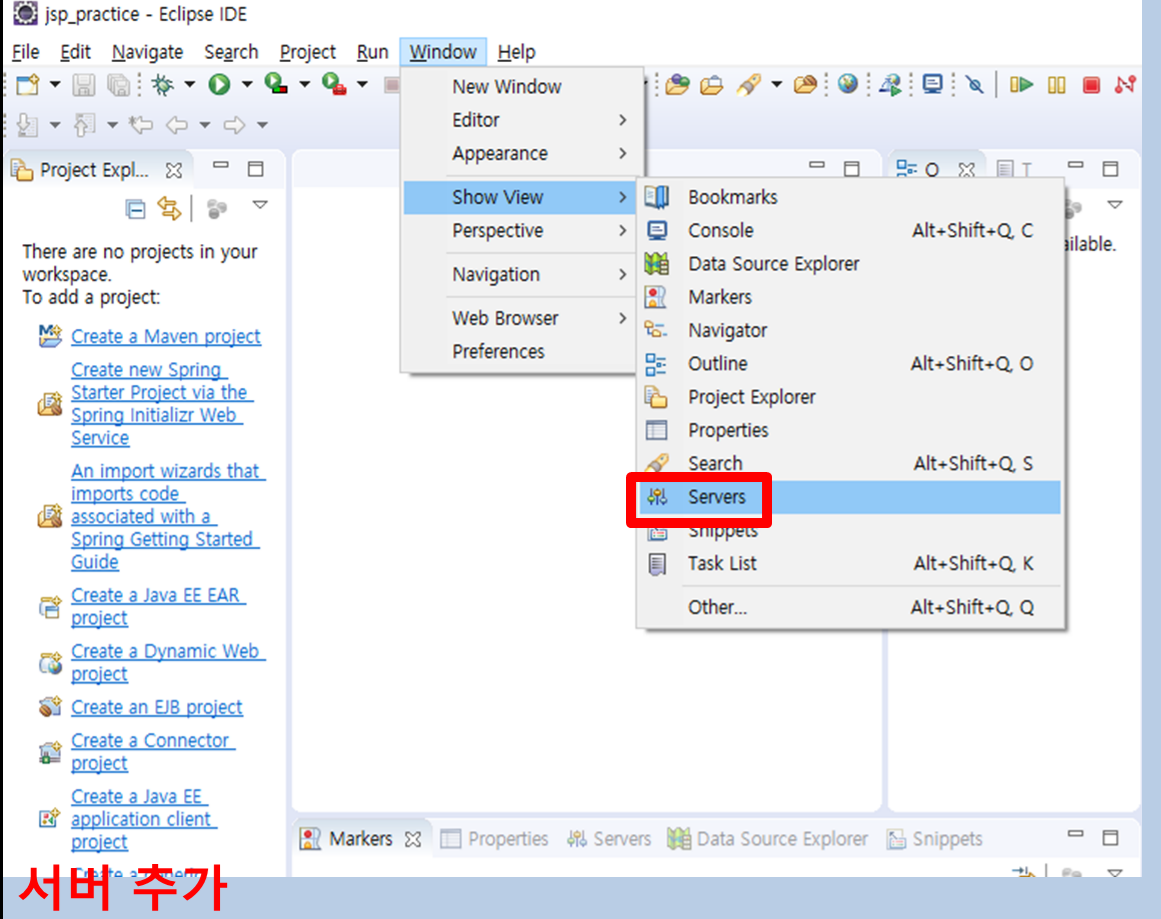Click Create a Connector project link
This screenshot has height=919, width=1161.
(153, 752)
